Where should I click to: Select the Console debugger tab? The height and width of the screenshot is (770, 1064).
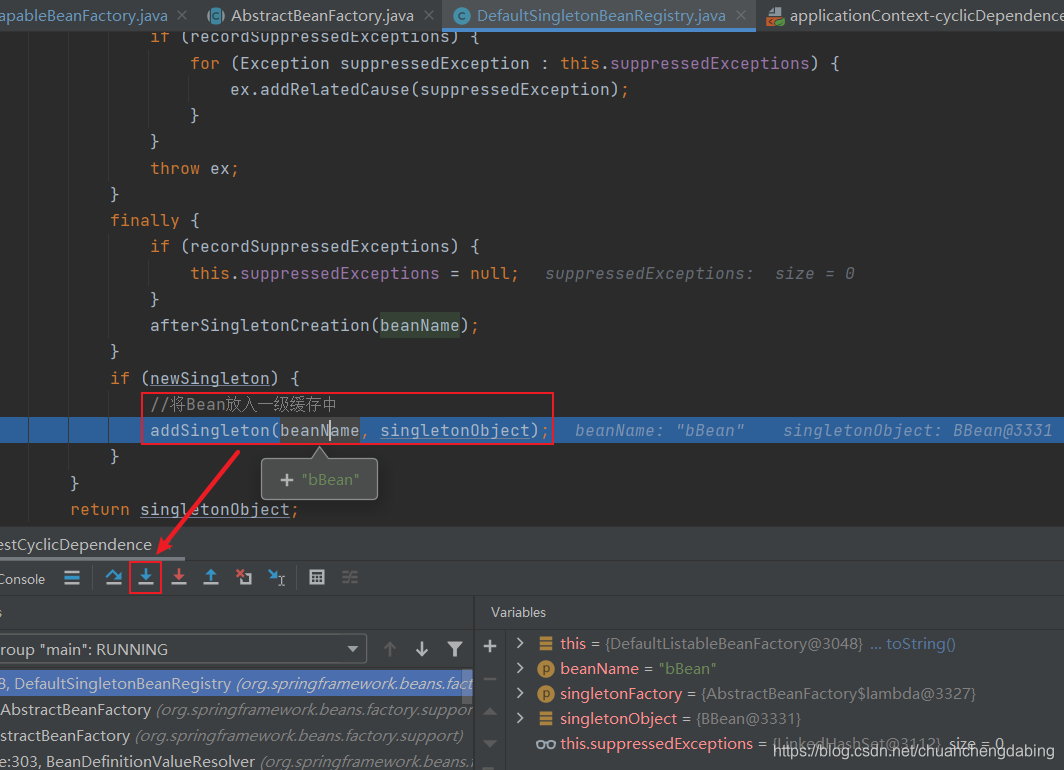coord(22,579)
